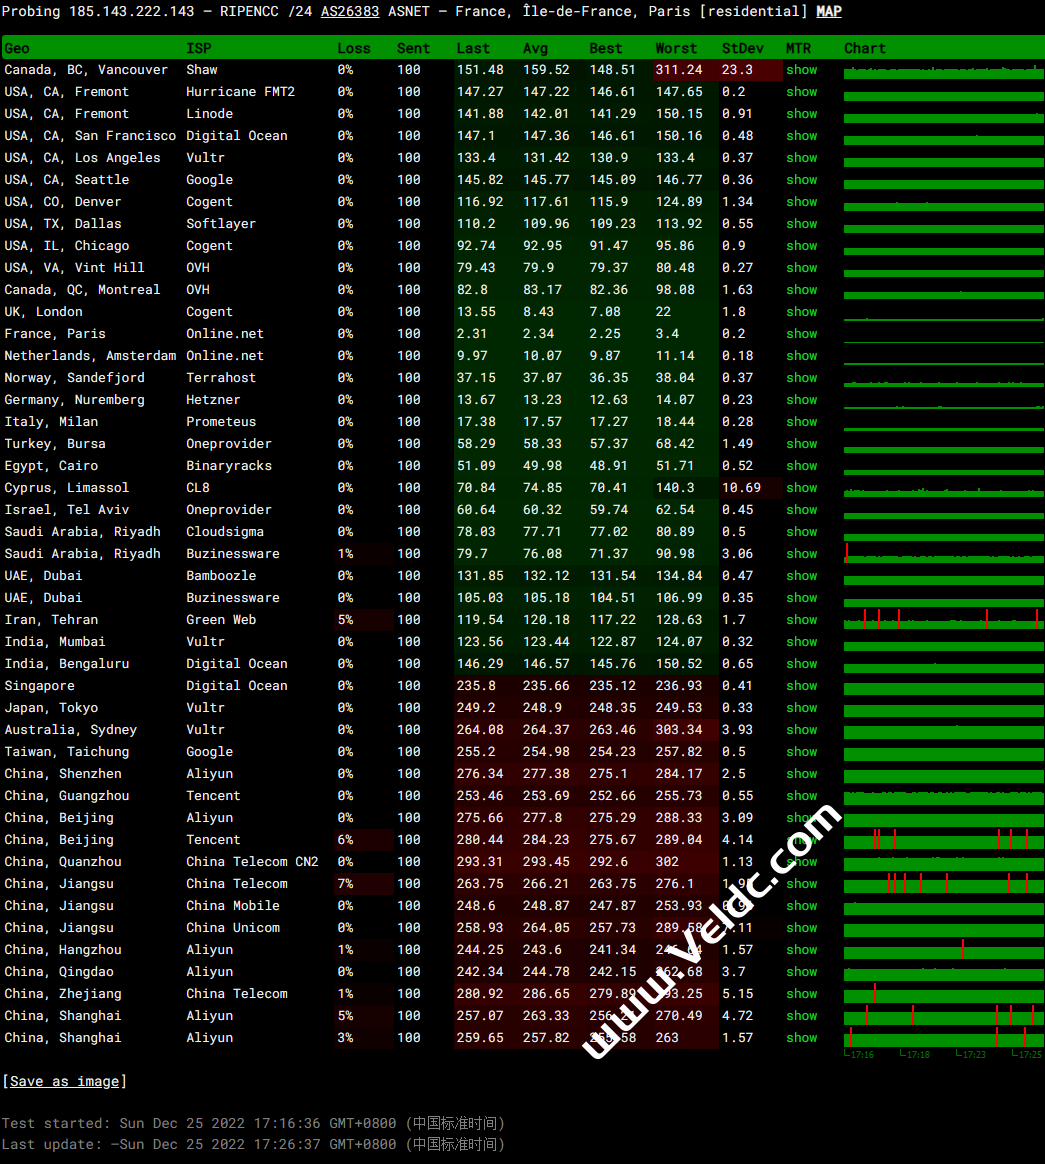Show MTR for Shenzhen Aliyun row

pos(802,774)
